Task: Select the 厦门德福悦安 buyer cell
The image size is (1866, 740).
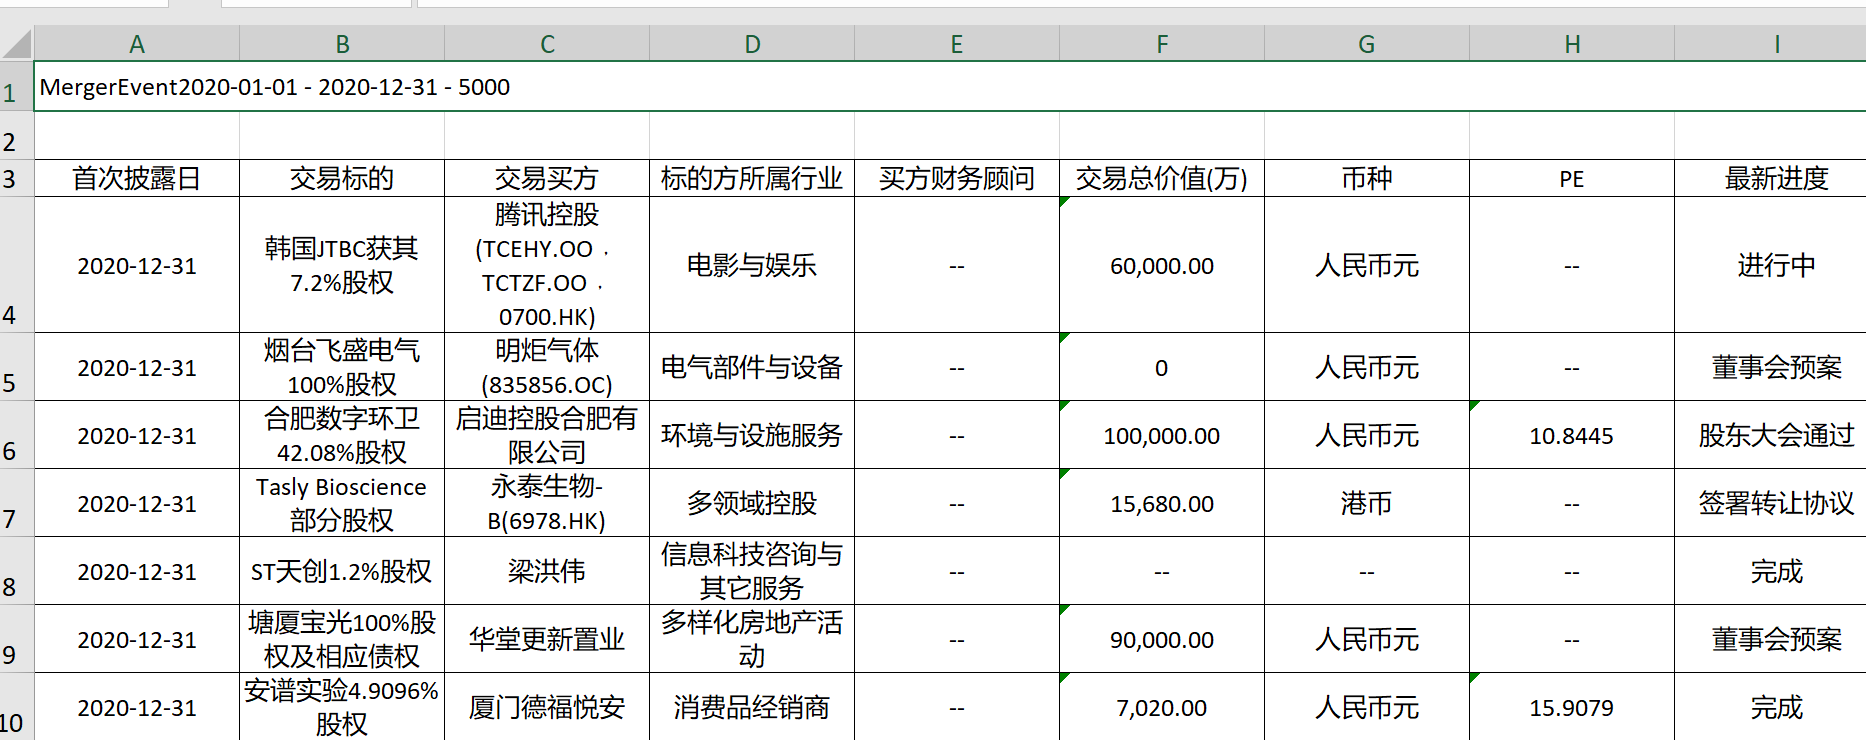Action: [x=547, y=707]
